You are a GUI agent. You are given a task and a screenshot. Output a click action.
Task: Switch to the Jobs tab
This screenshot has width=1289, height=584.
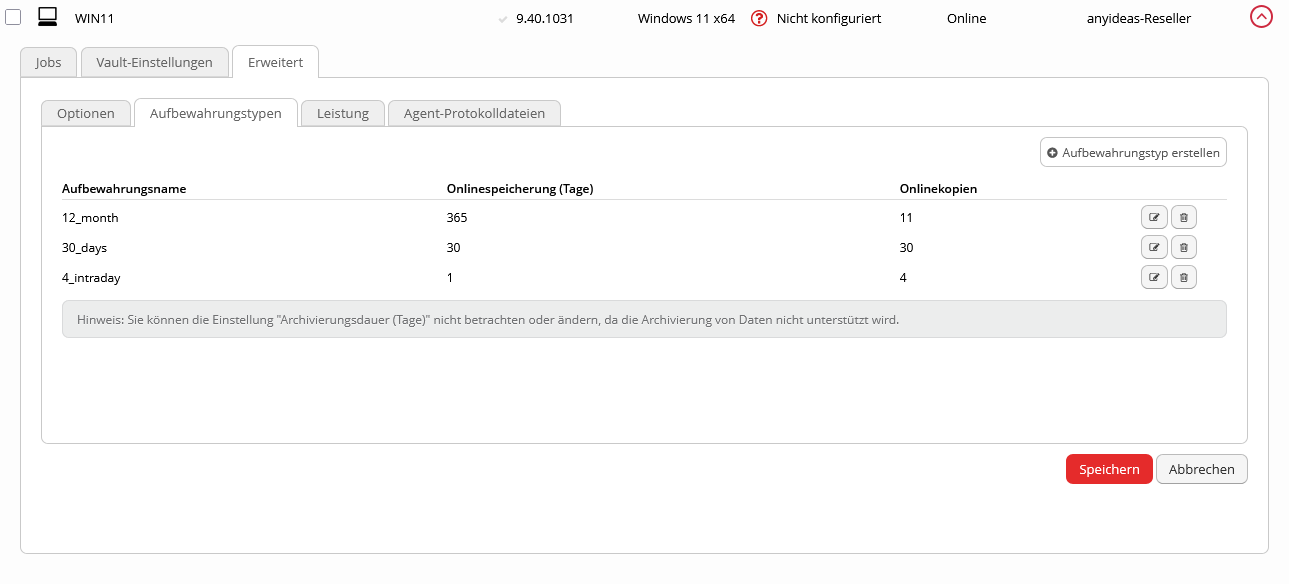click(48, 62)
